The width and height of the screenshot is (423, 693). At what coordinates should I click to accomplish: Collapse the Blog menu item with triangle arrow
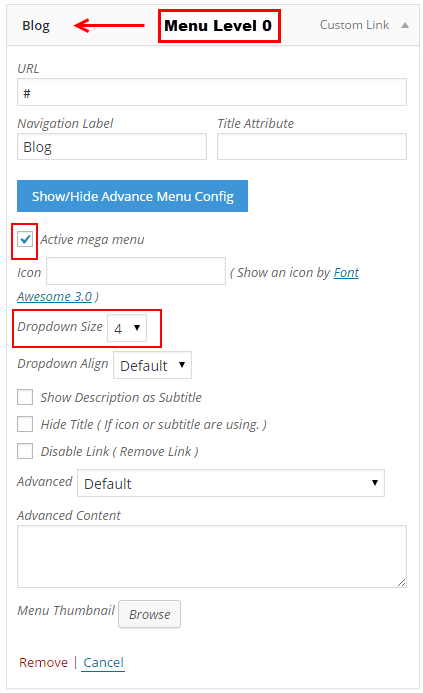[405, 25]
